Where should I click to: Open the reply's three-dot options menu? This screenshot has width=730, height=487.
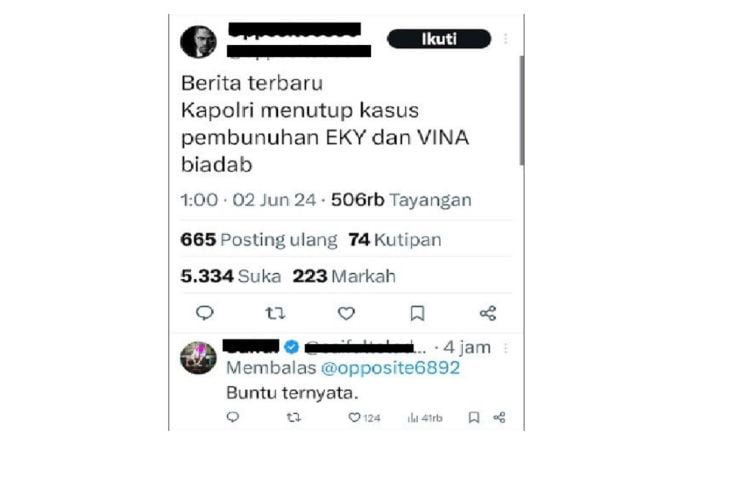(x=506, y=348)
